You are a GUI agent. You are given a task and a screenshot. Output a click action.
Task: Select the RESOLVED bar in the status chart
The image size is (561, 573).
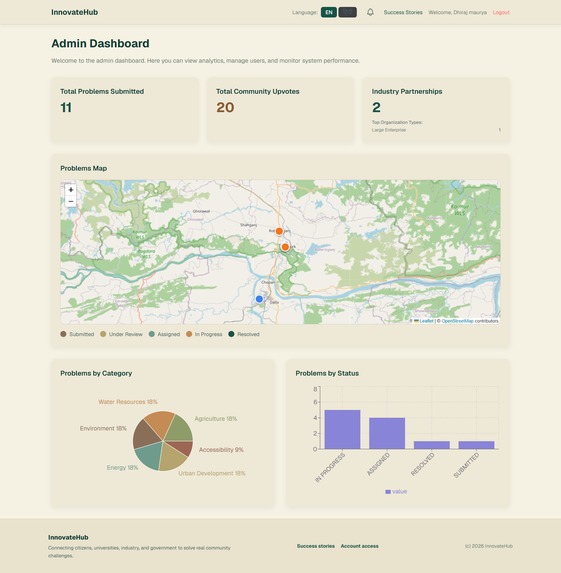pyautogui.click(x=432, y=445)
